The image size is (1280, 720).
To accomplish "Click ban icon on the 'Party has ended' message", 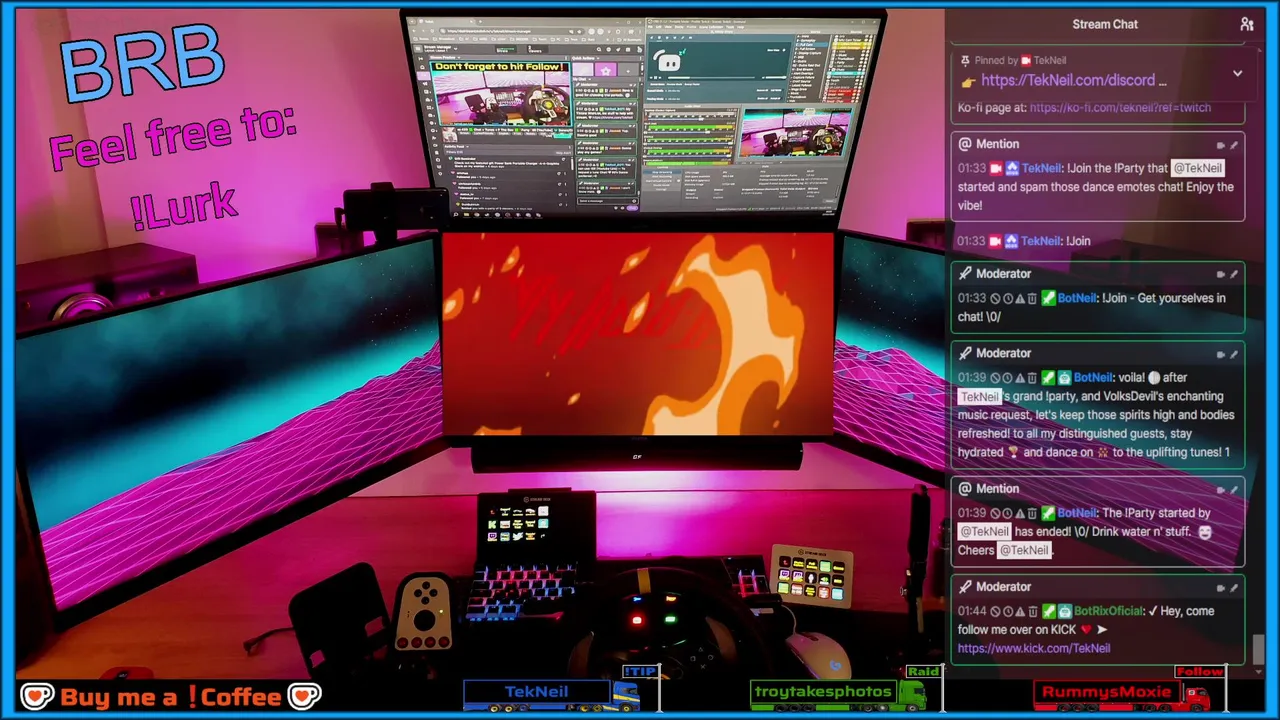I will pyautogui.click(x=995, y=513).
